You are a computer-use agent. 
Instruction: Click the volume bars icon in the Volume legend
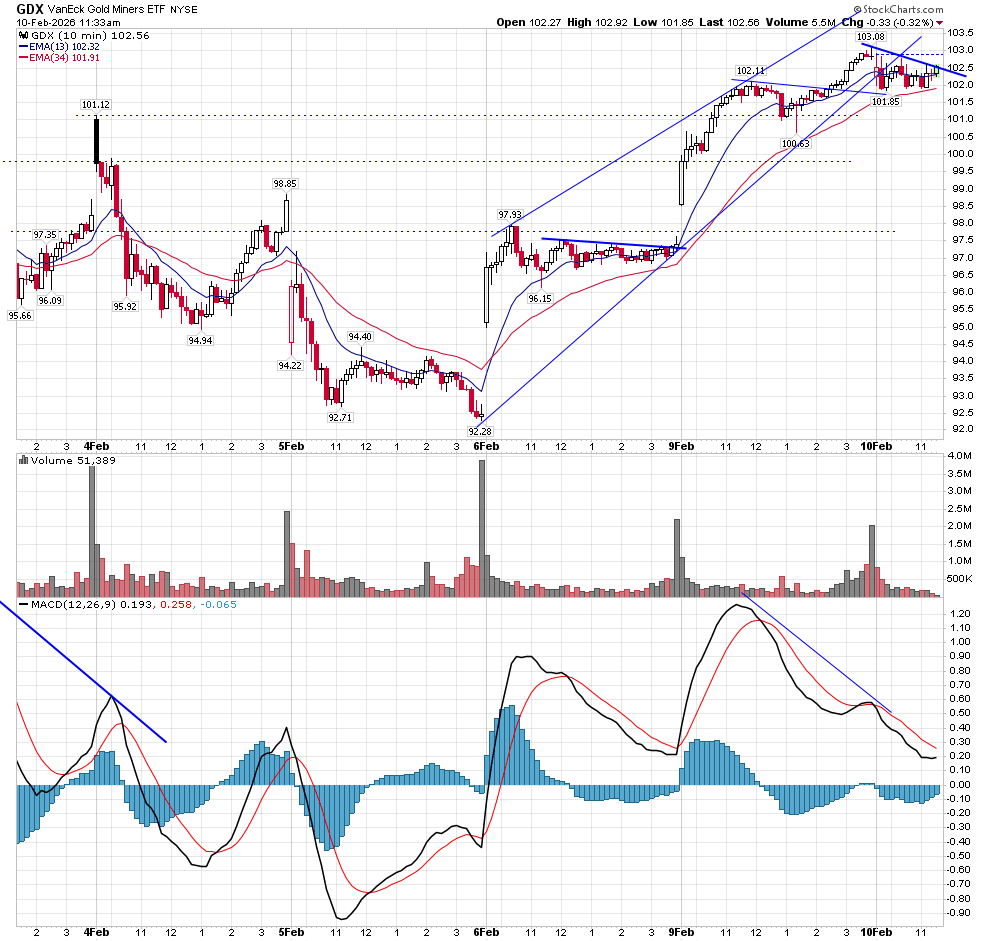pos(23,459)
